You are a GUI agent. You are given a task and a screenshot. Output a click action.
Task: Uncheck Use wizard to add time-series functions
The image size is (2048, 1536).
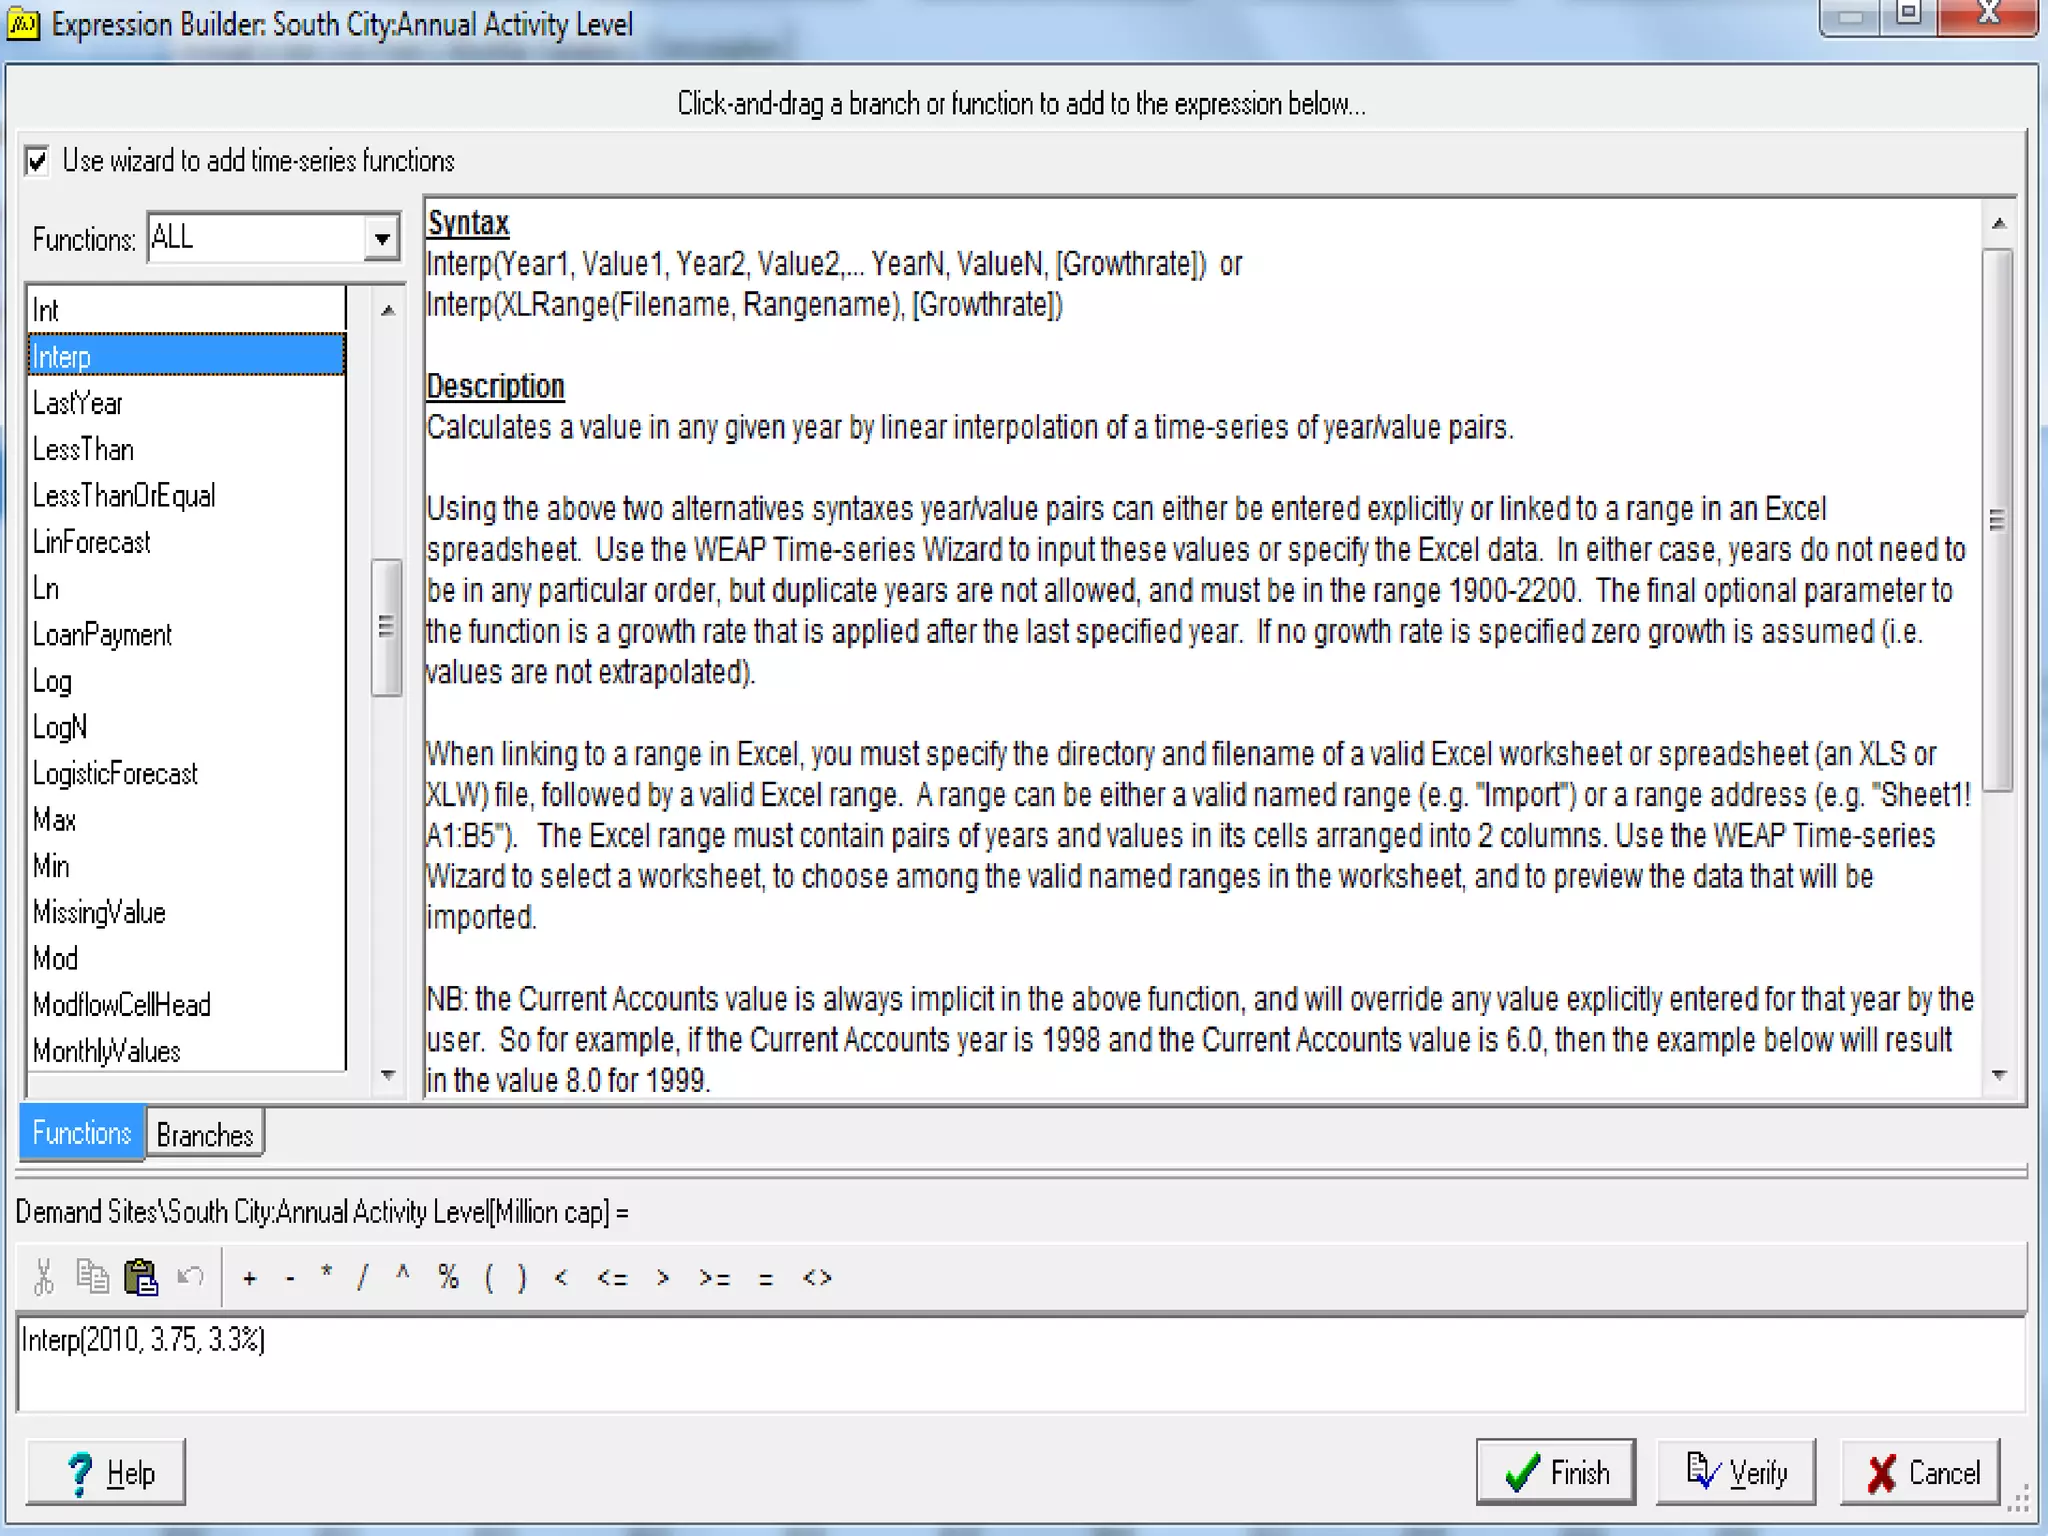tap(38, 161)
